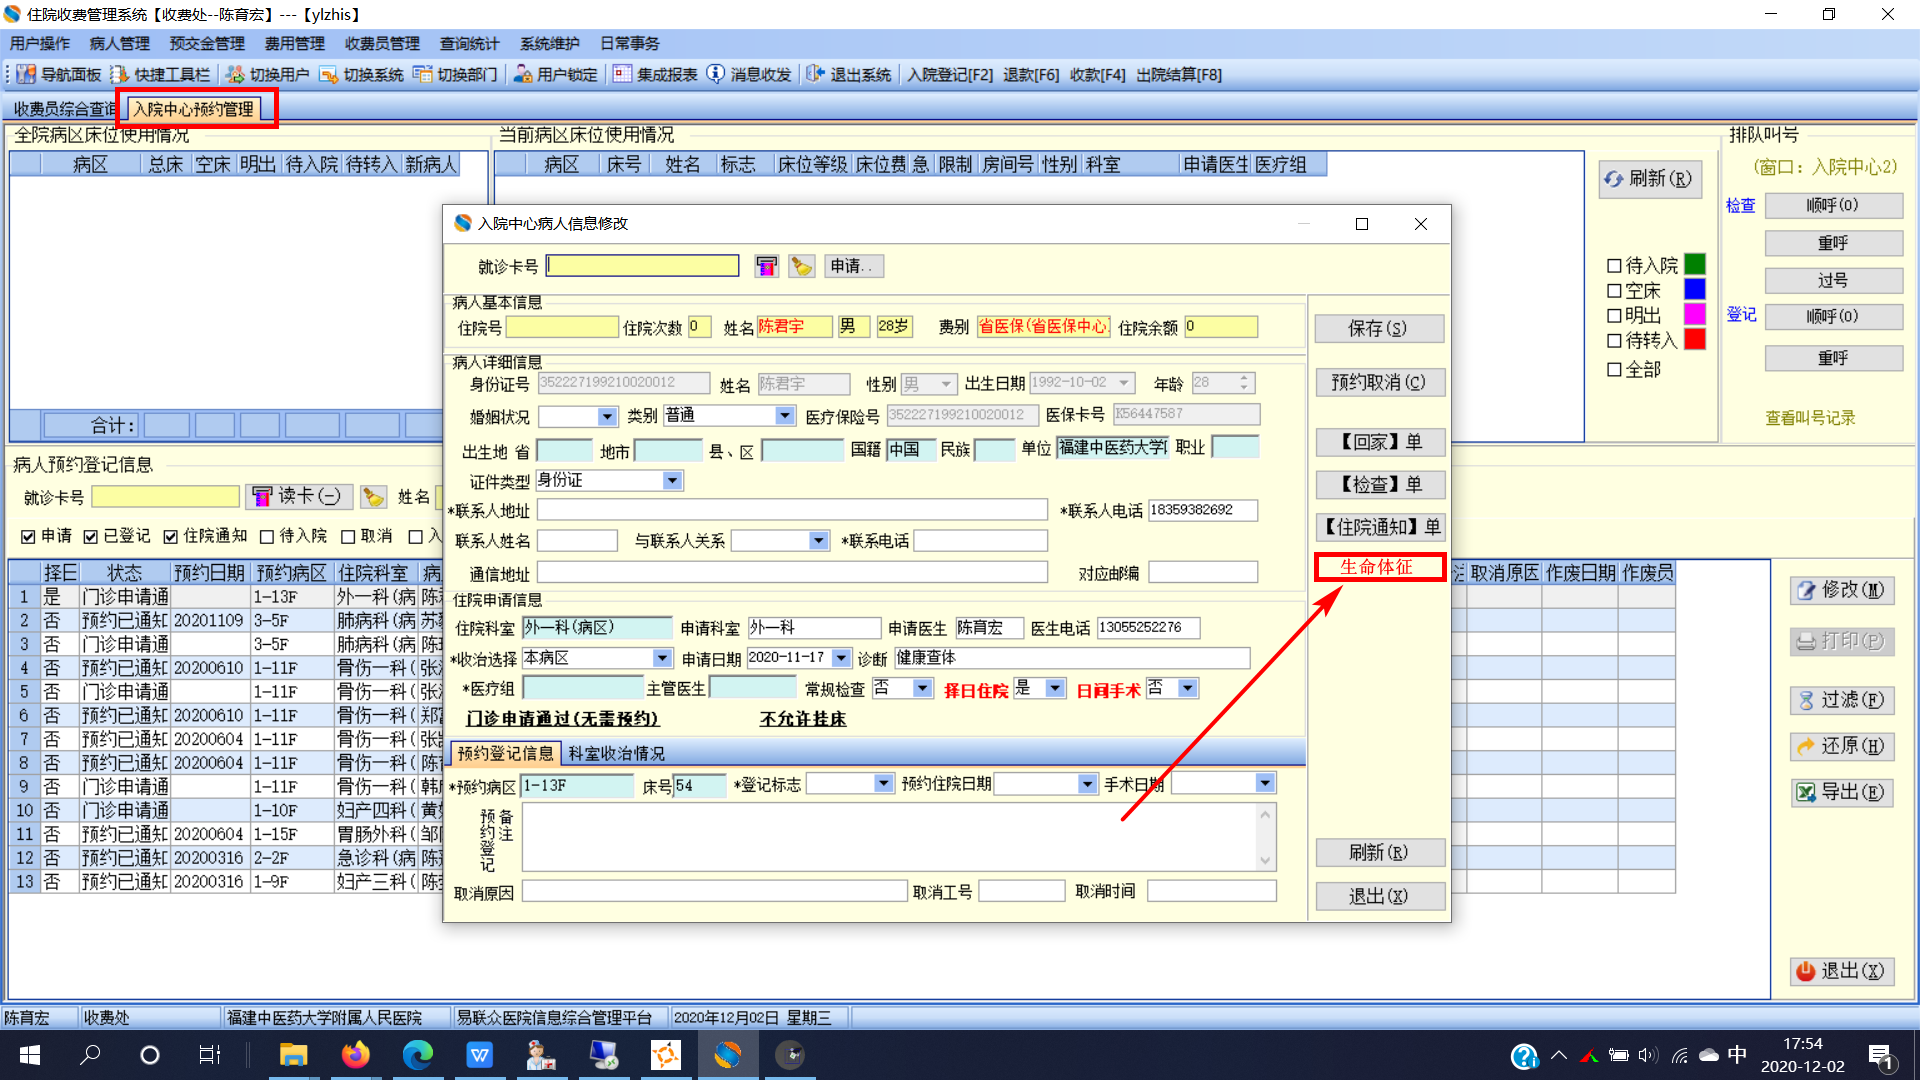Viewport: 1920px width, 1080px height.
Task: Uncheck the 已登记 filter checkbox
Action: tap(91, 537)
